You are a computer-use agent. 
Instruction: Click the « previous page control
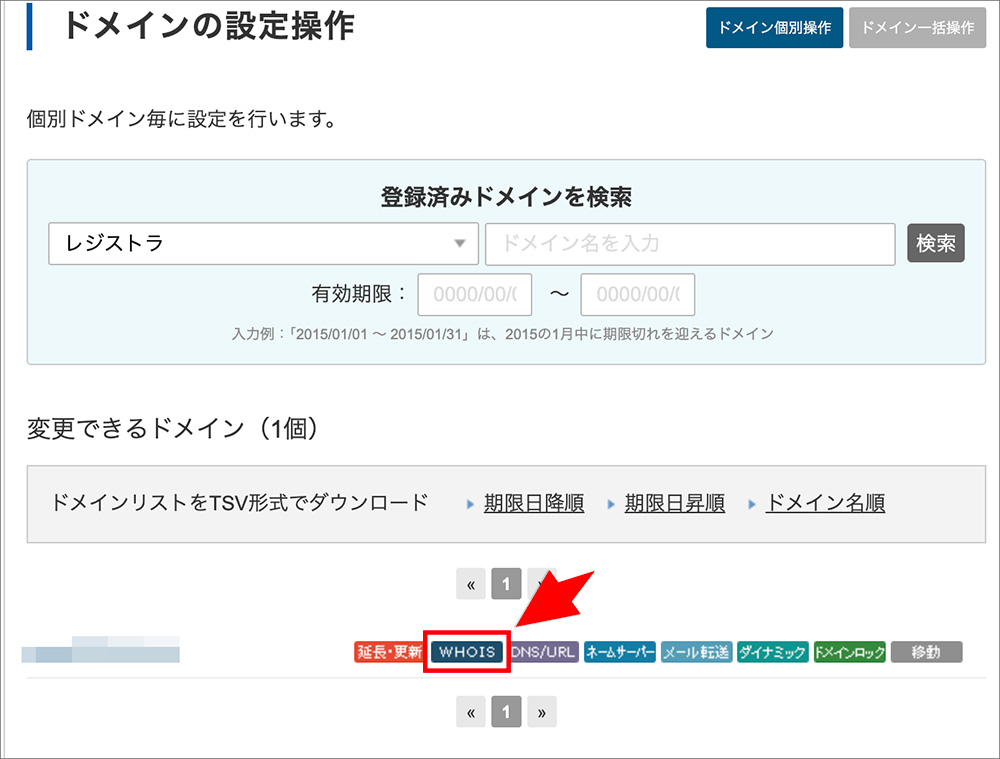point(470,584)
